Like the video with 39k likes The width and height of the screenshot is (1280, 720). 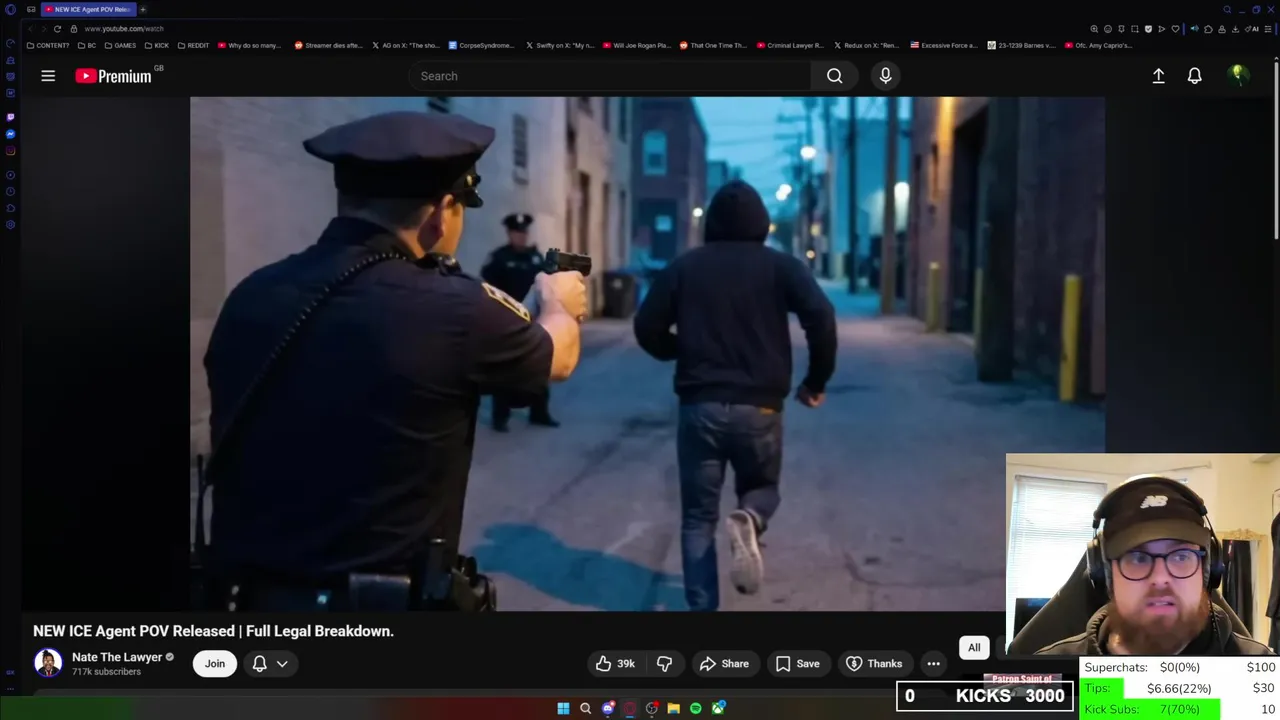(x=615, y=663)
